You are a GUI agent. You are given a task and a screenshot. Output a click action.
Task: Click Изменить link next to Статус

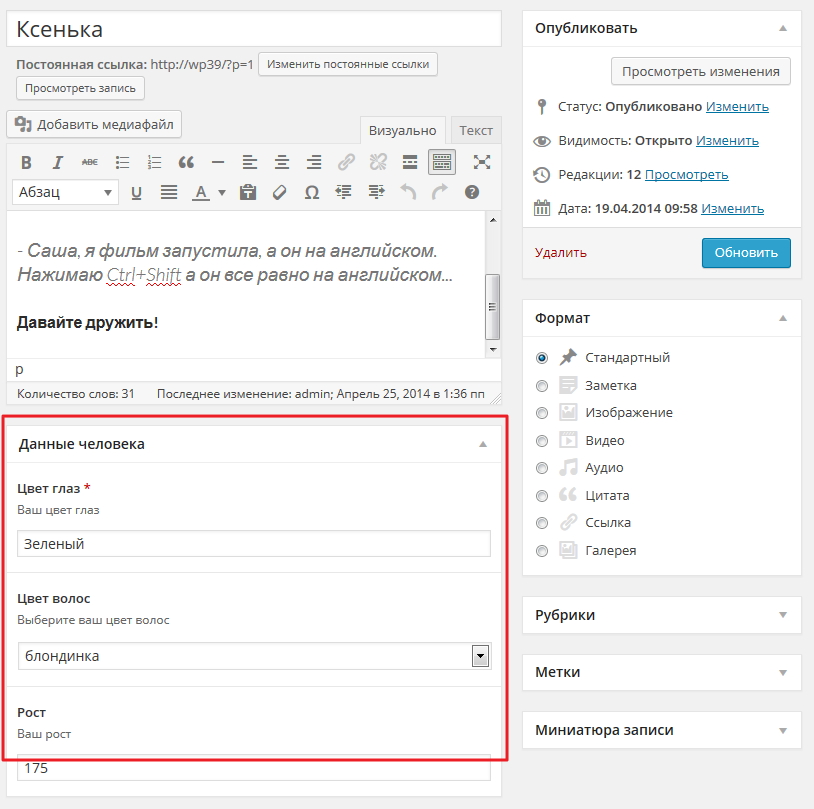(737, 106)
